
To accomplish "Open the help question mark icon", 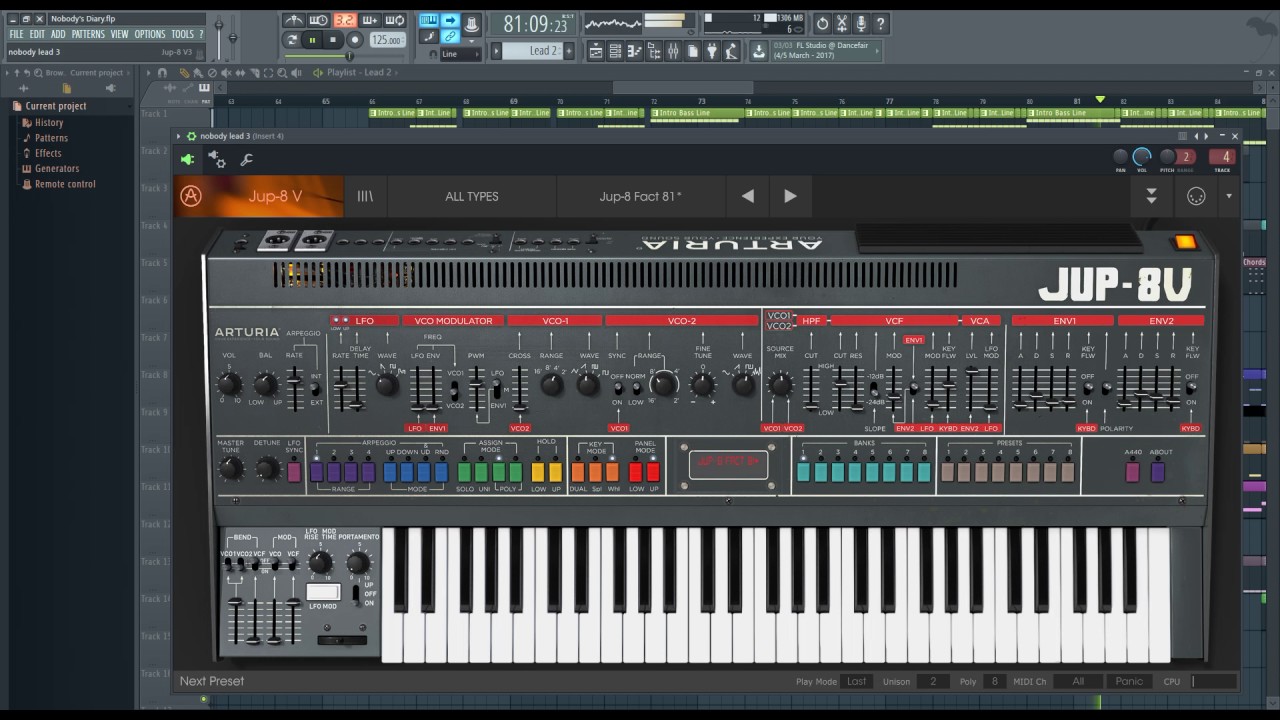I will tap(881, 22).
